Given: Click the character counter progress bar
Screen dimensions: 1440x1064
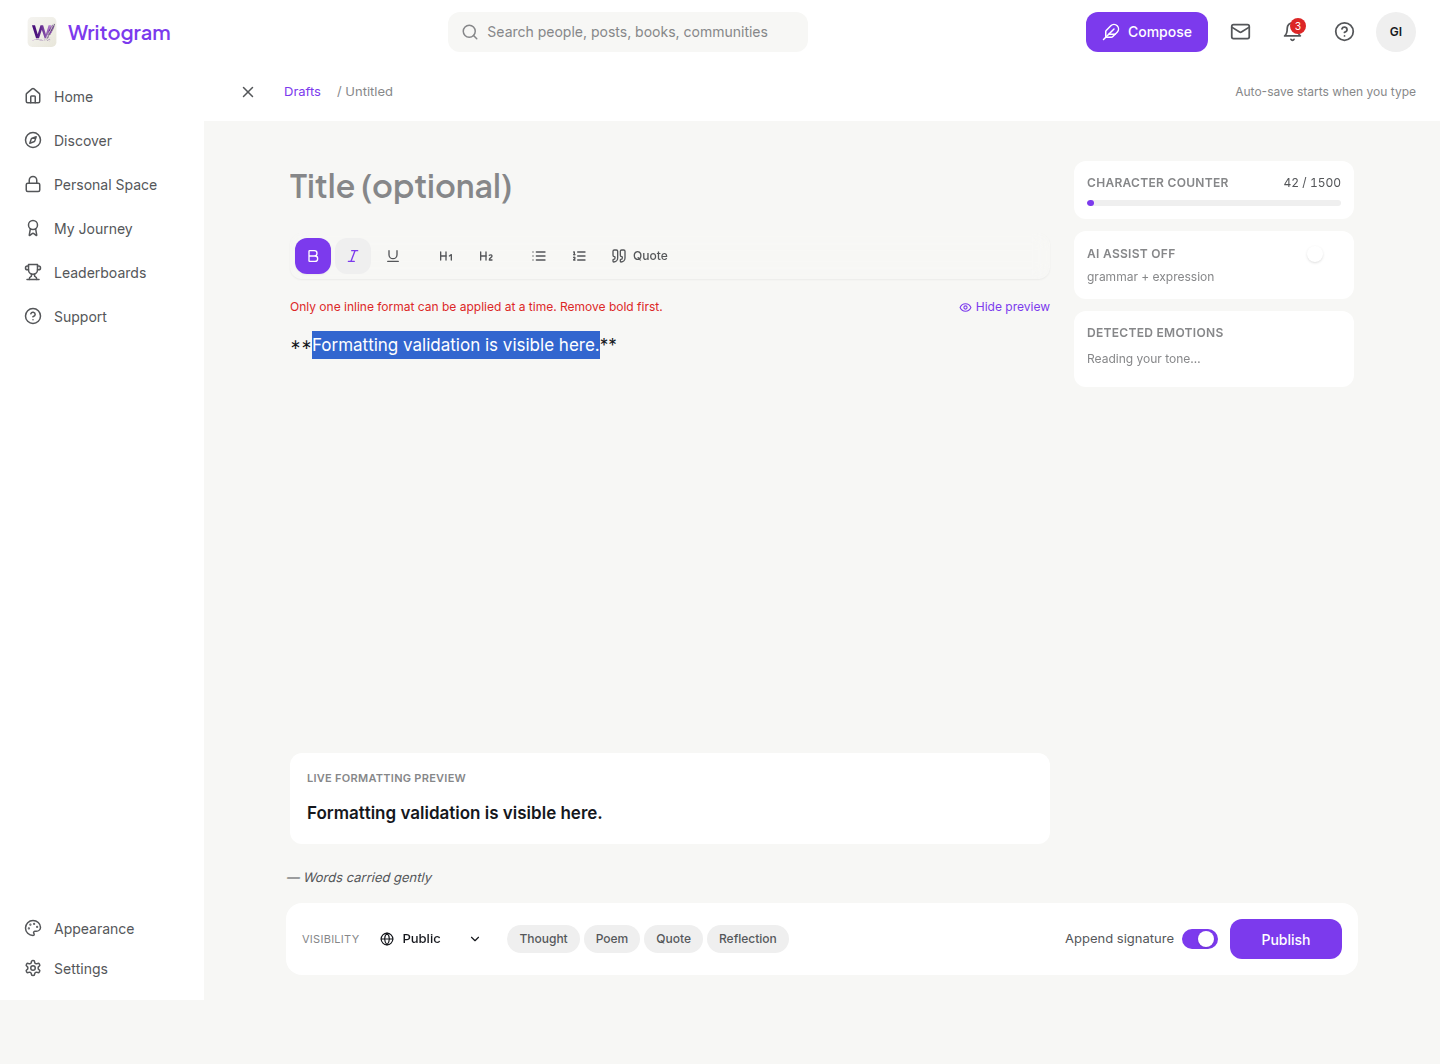Looking at the screenshot, I should 1214,203.
